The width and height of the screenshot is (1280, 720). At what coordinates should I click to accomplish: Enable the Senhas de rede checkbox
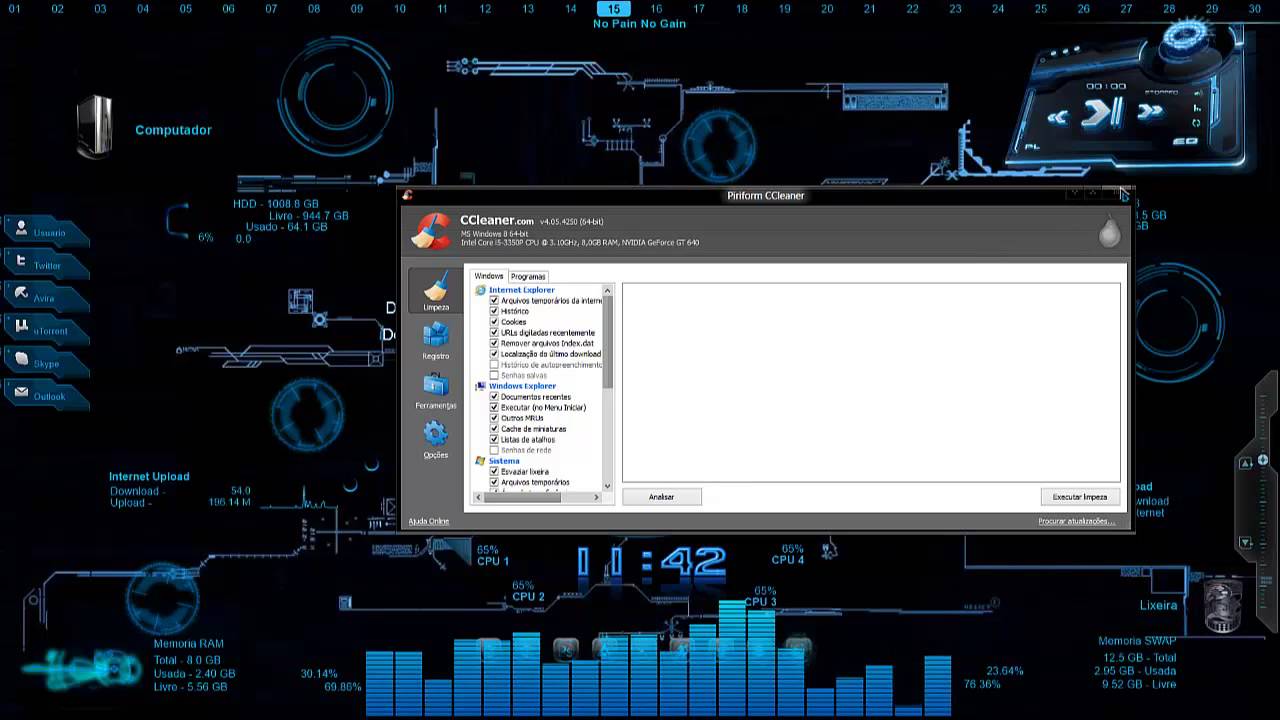click(494, 450)
